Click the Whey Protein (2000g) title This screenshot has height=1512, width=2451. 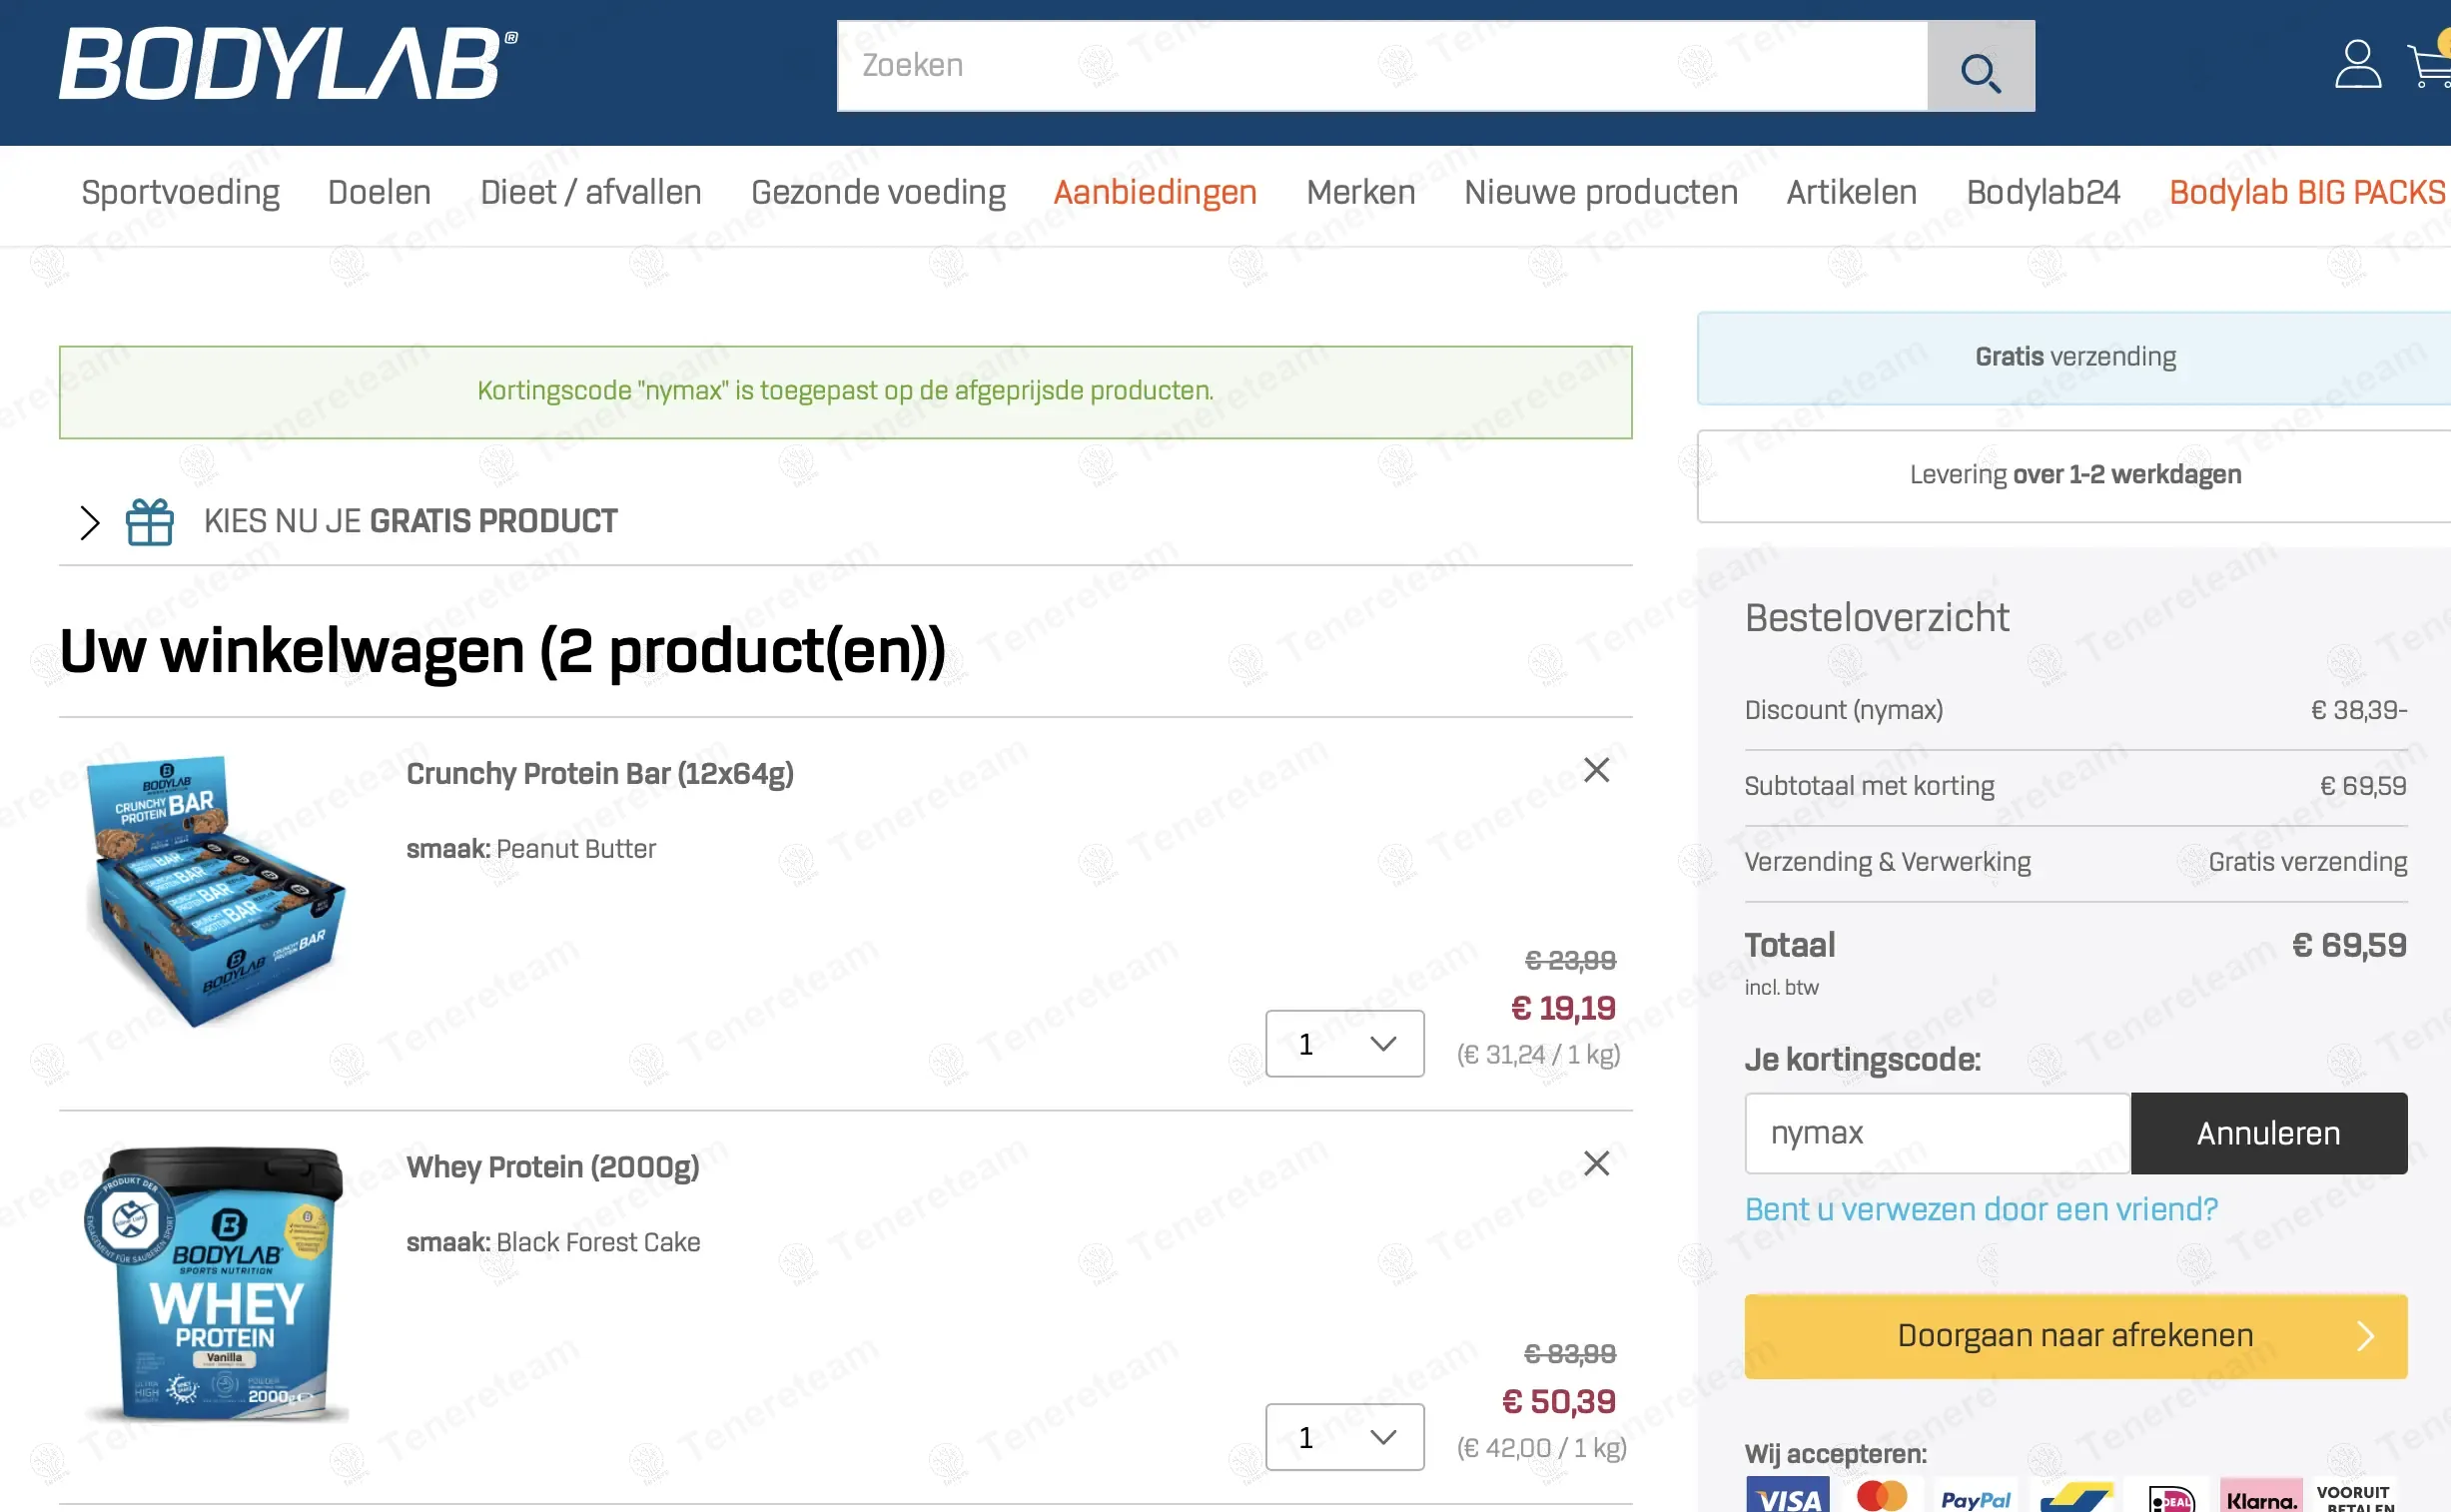click(x=553, y=1167)
